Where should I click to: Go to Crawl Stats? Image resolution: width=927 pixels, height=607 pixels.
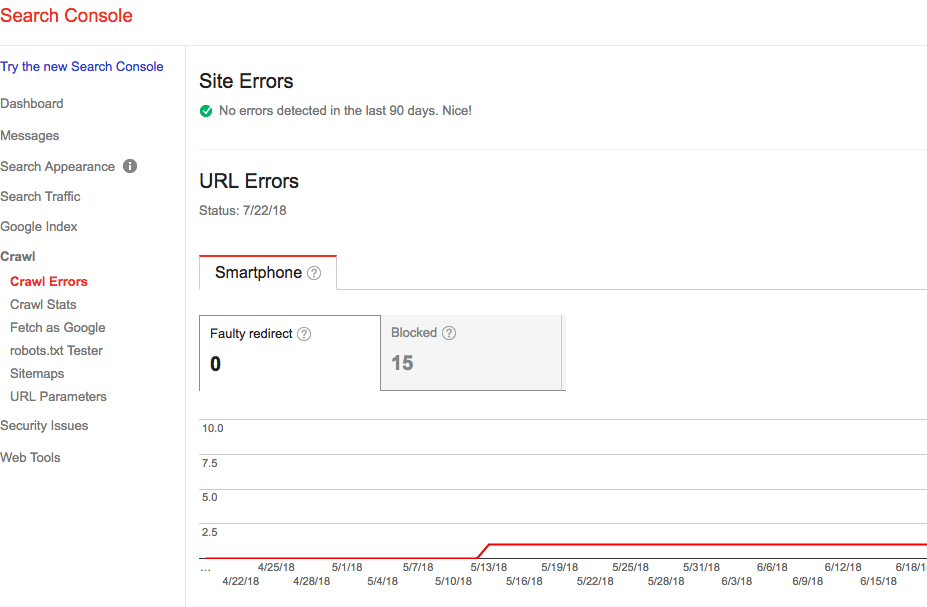43,304
